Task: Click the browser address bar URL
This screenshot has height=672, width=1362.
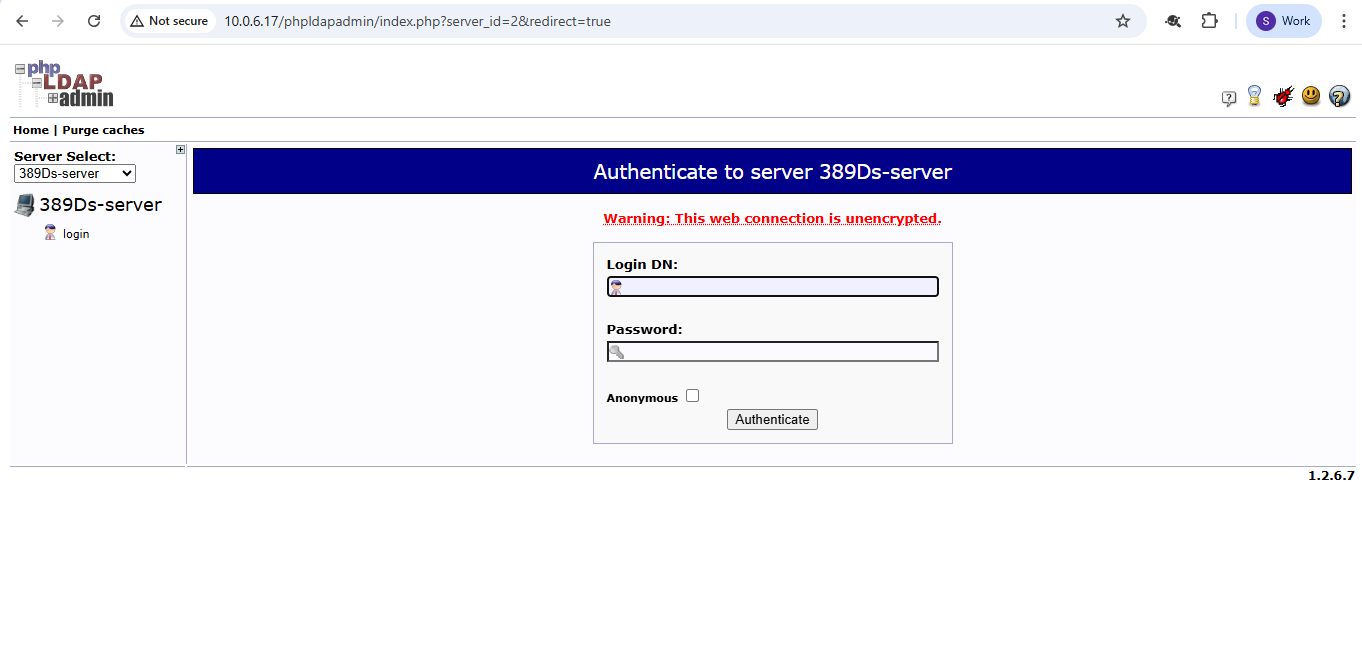Action: pos(417,21)
